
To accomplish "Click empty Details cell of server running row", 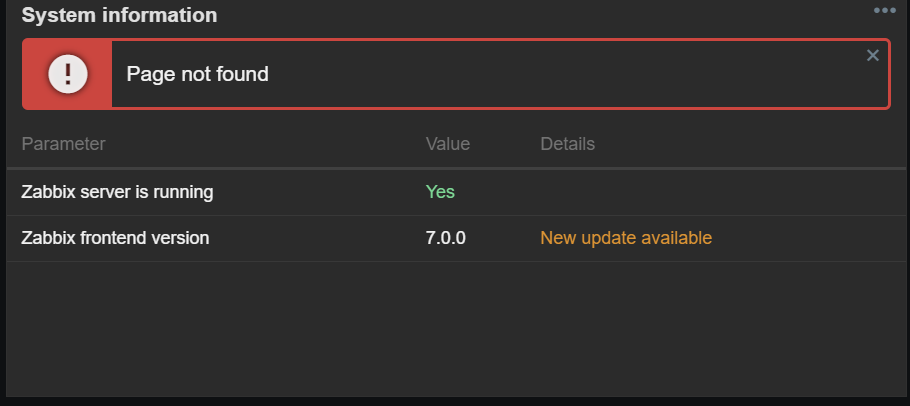I will tap(720, 192).
